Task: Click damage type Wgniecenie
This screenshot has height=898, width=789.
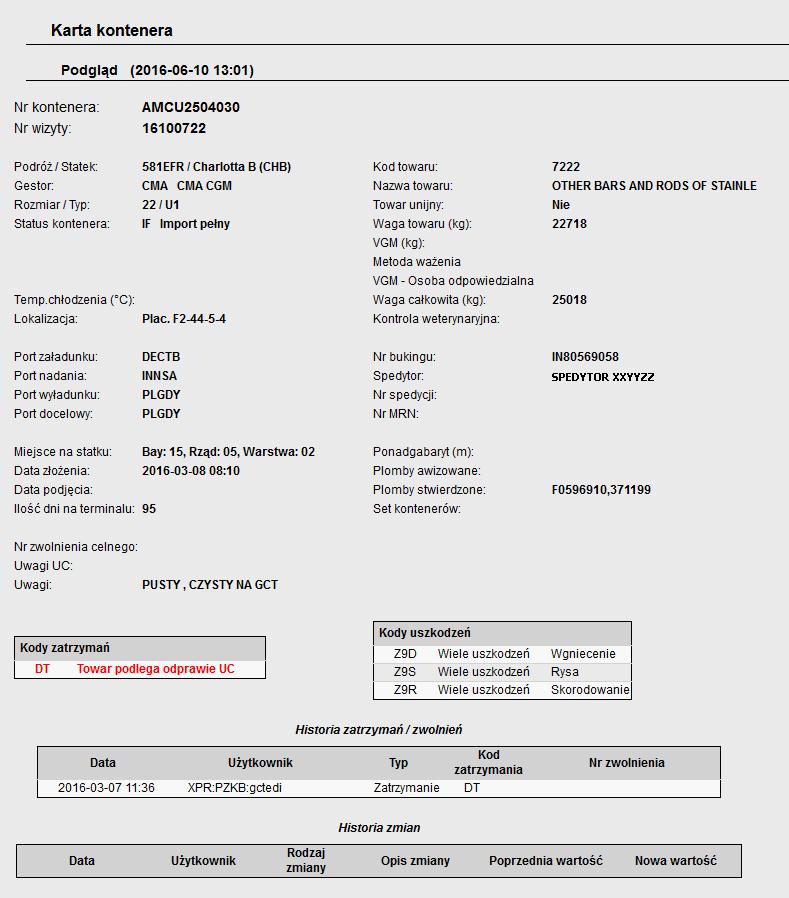Action: pyautogui.click(x=583, y=653)
